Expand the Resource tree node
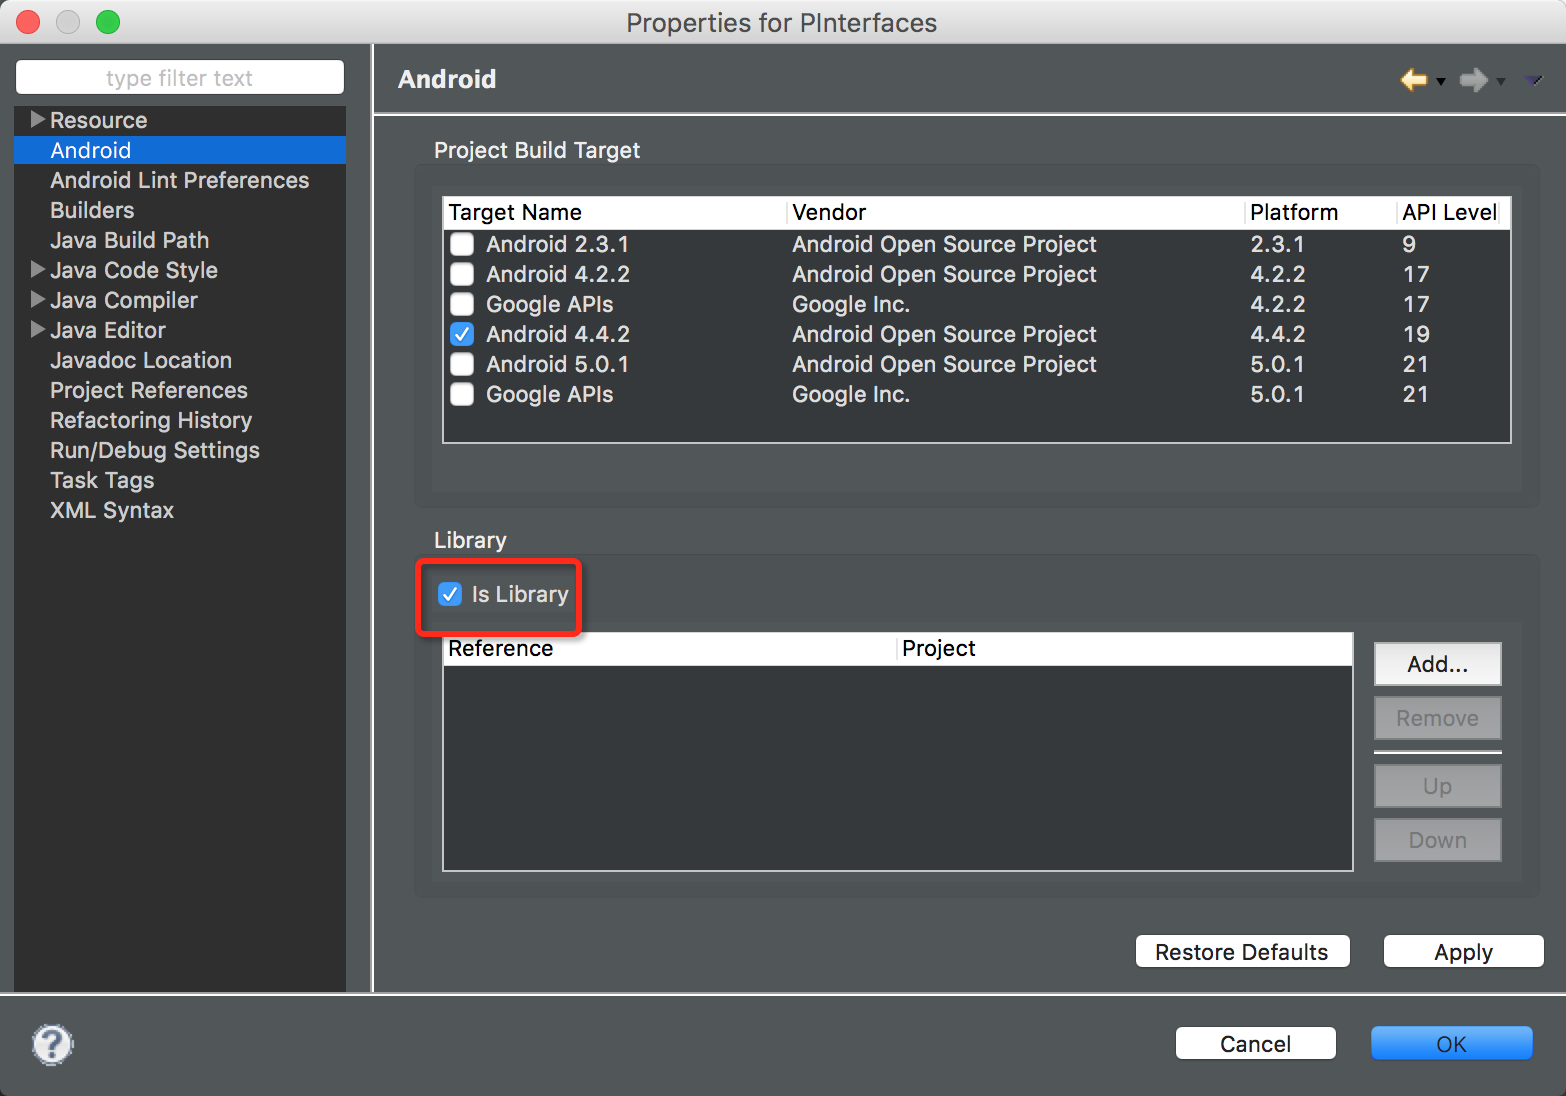Image resolution: width=1566 pixels, height=1096 pixels. [37, 120]
